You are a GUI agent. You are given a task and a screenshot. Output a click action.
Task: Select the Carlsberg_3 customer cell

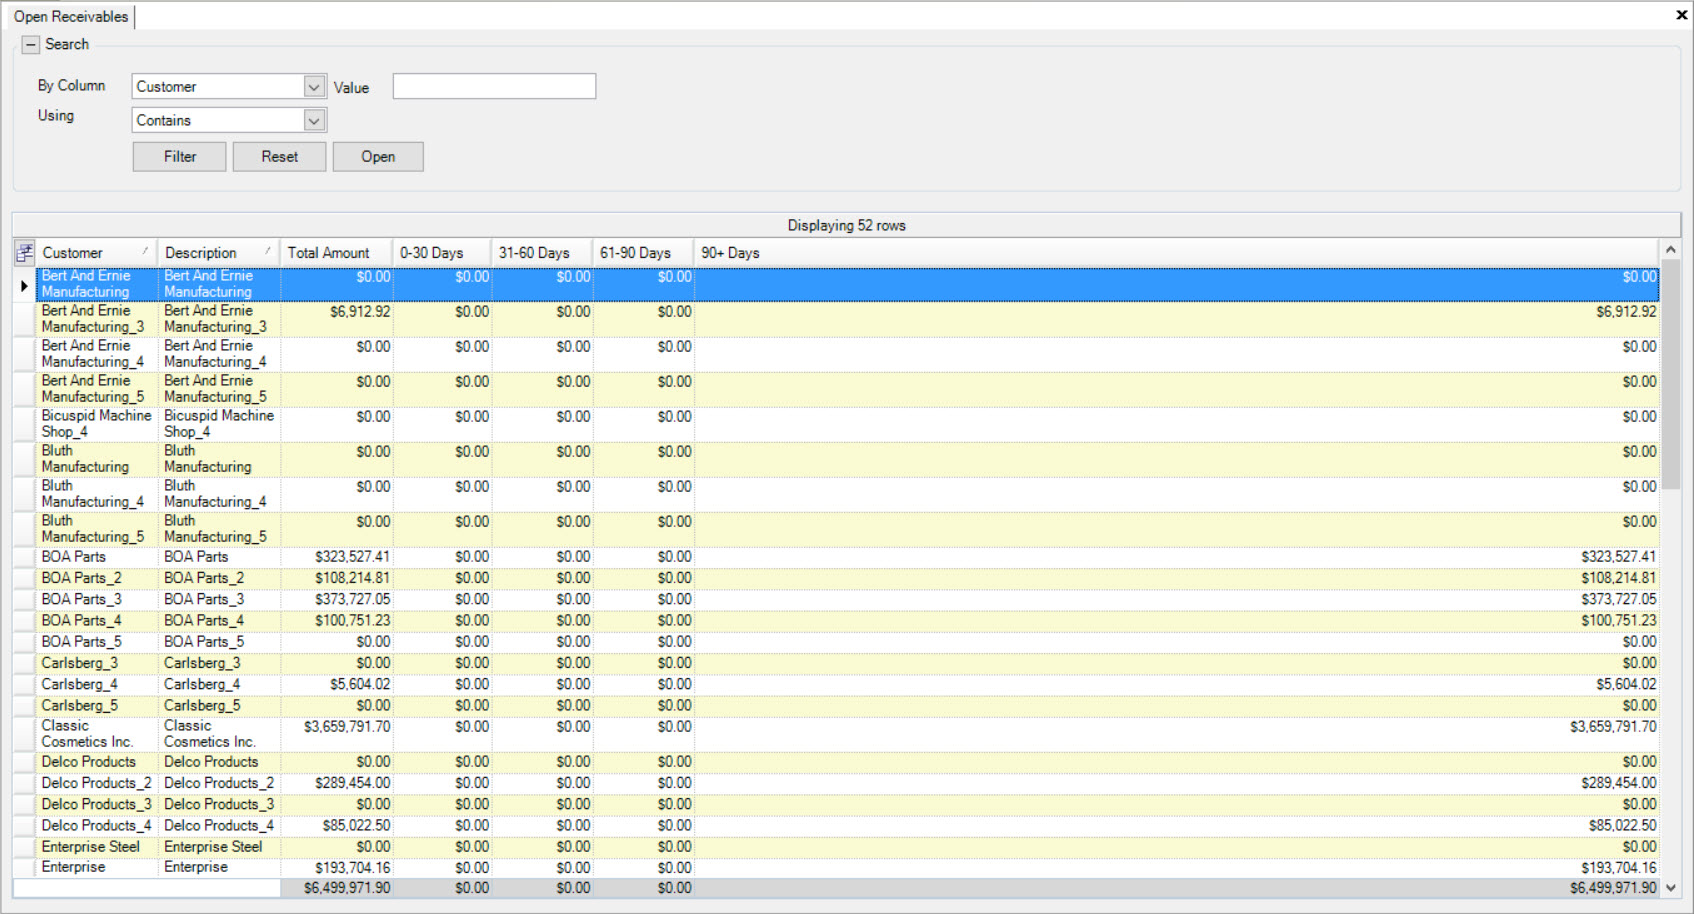click(x=97, y=664)
